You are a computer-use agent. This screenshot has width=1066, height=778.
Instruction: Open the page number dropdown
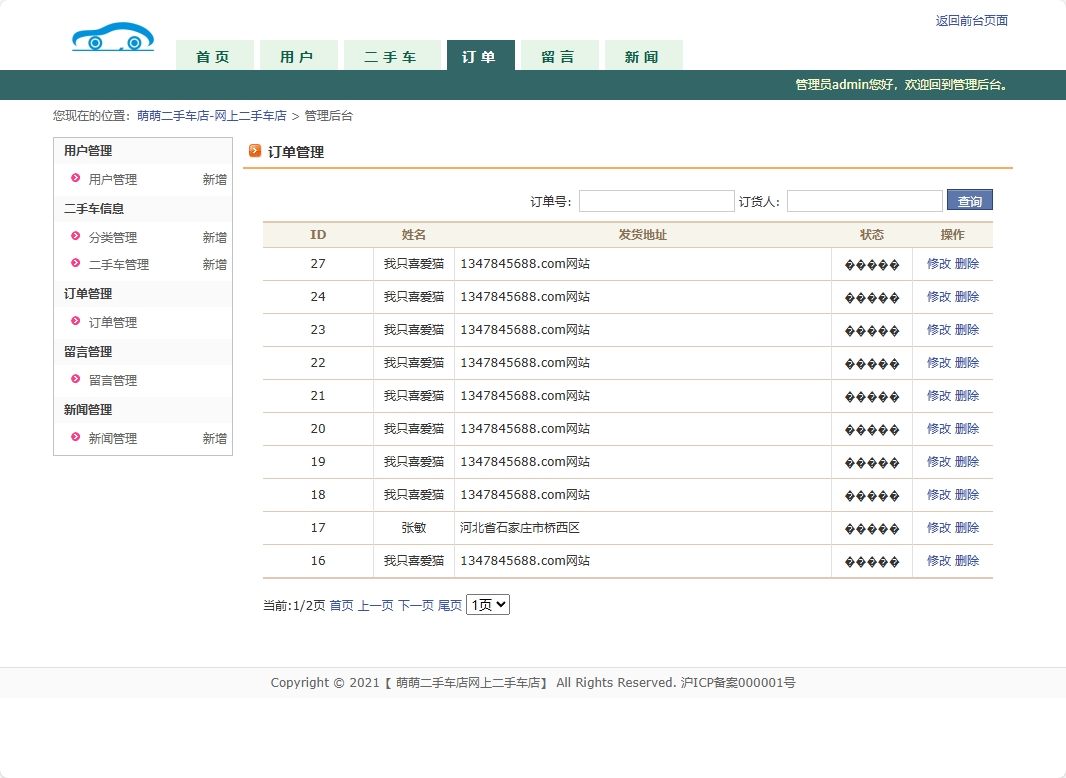click(488, 605)
